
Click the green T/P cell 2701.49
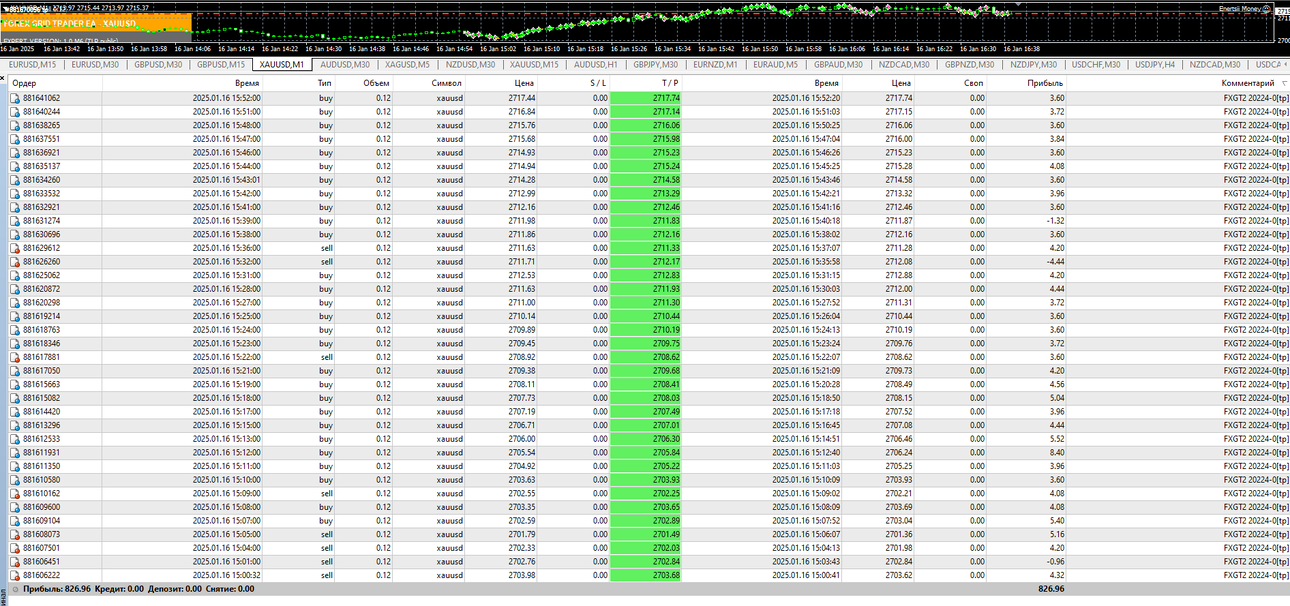tap(646, 534)
